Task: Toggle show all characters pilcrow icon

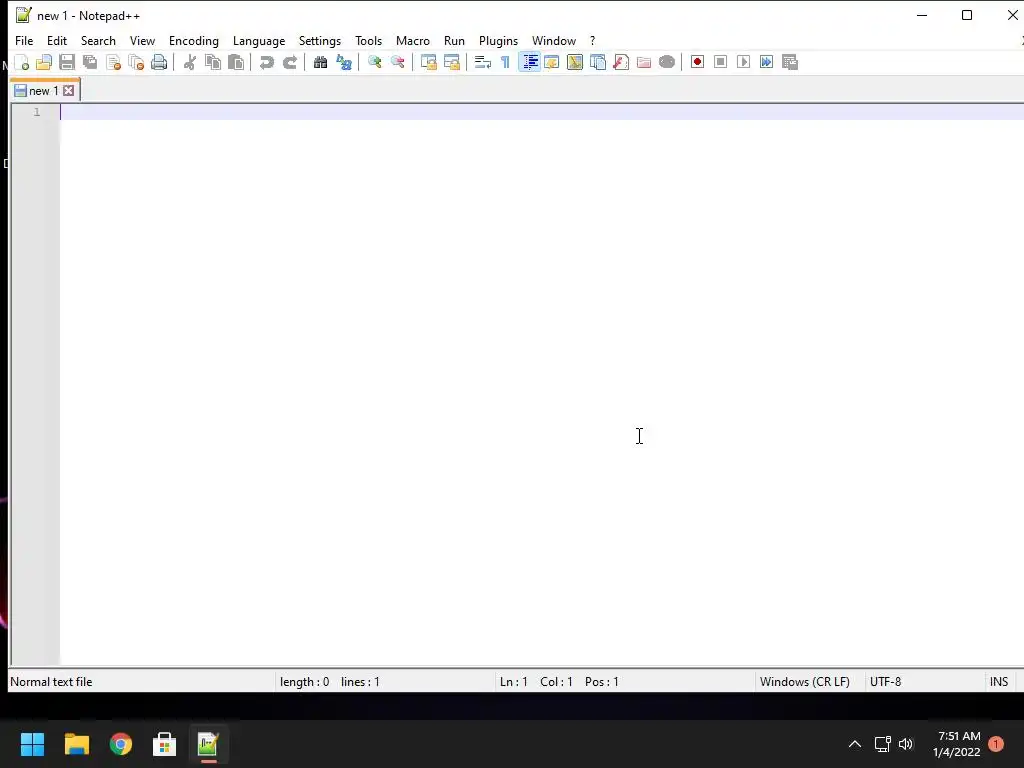Action: click(x=505, y=62)
